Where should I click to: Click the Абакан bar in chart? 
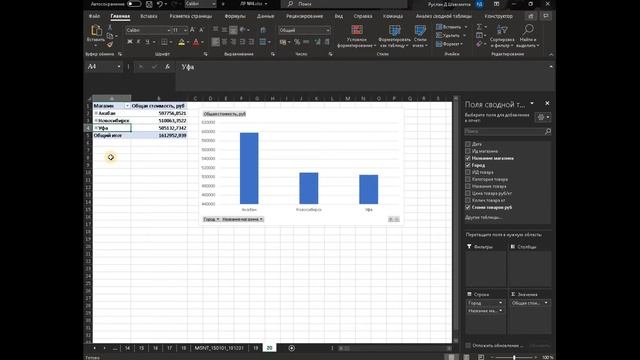[249, 168]
